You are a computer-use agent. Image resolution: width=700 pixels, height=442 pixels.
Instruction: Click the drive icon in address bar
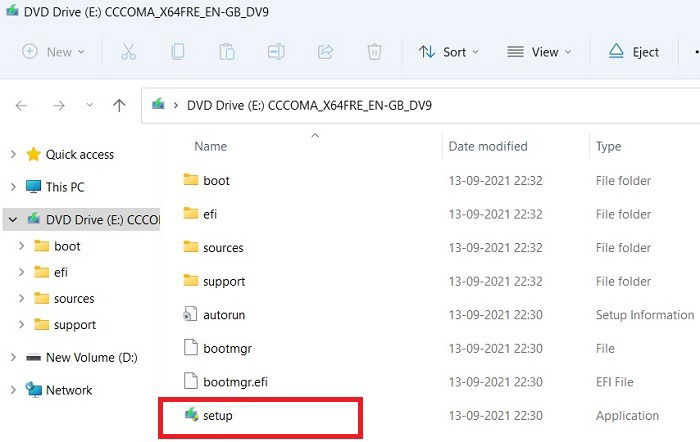click(158, 105)
